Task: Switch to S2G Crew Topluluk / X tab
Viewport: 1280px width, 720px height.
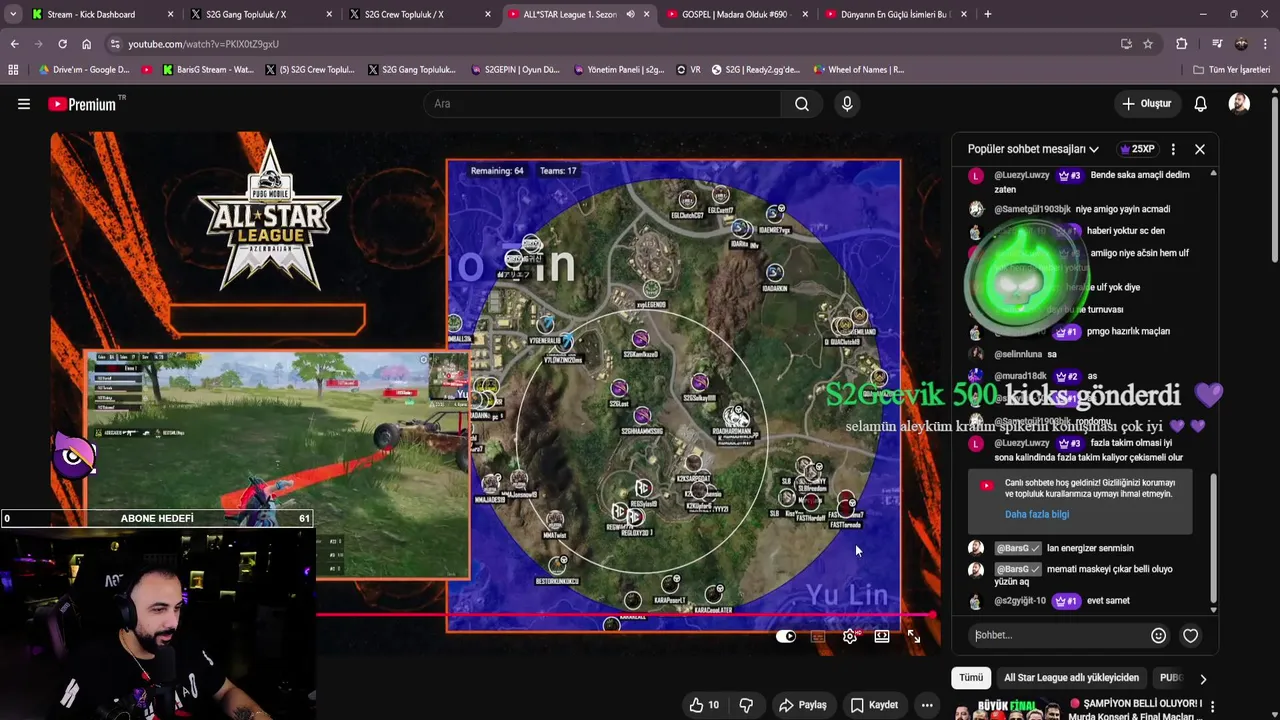Action: pos(418,14)
